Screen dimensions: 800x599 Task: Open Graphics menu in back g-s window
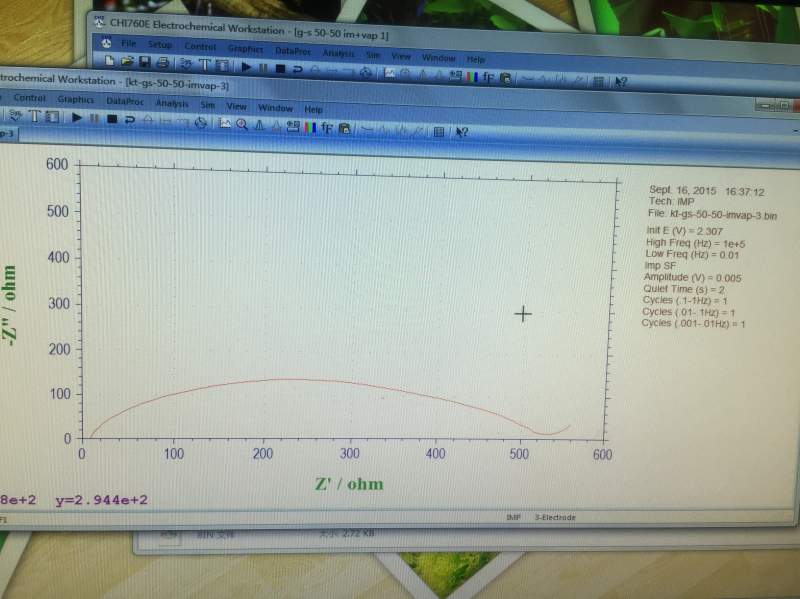pyautogui.click(x=245, y=48)
